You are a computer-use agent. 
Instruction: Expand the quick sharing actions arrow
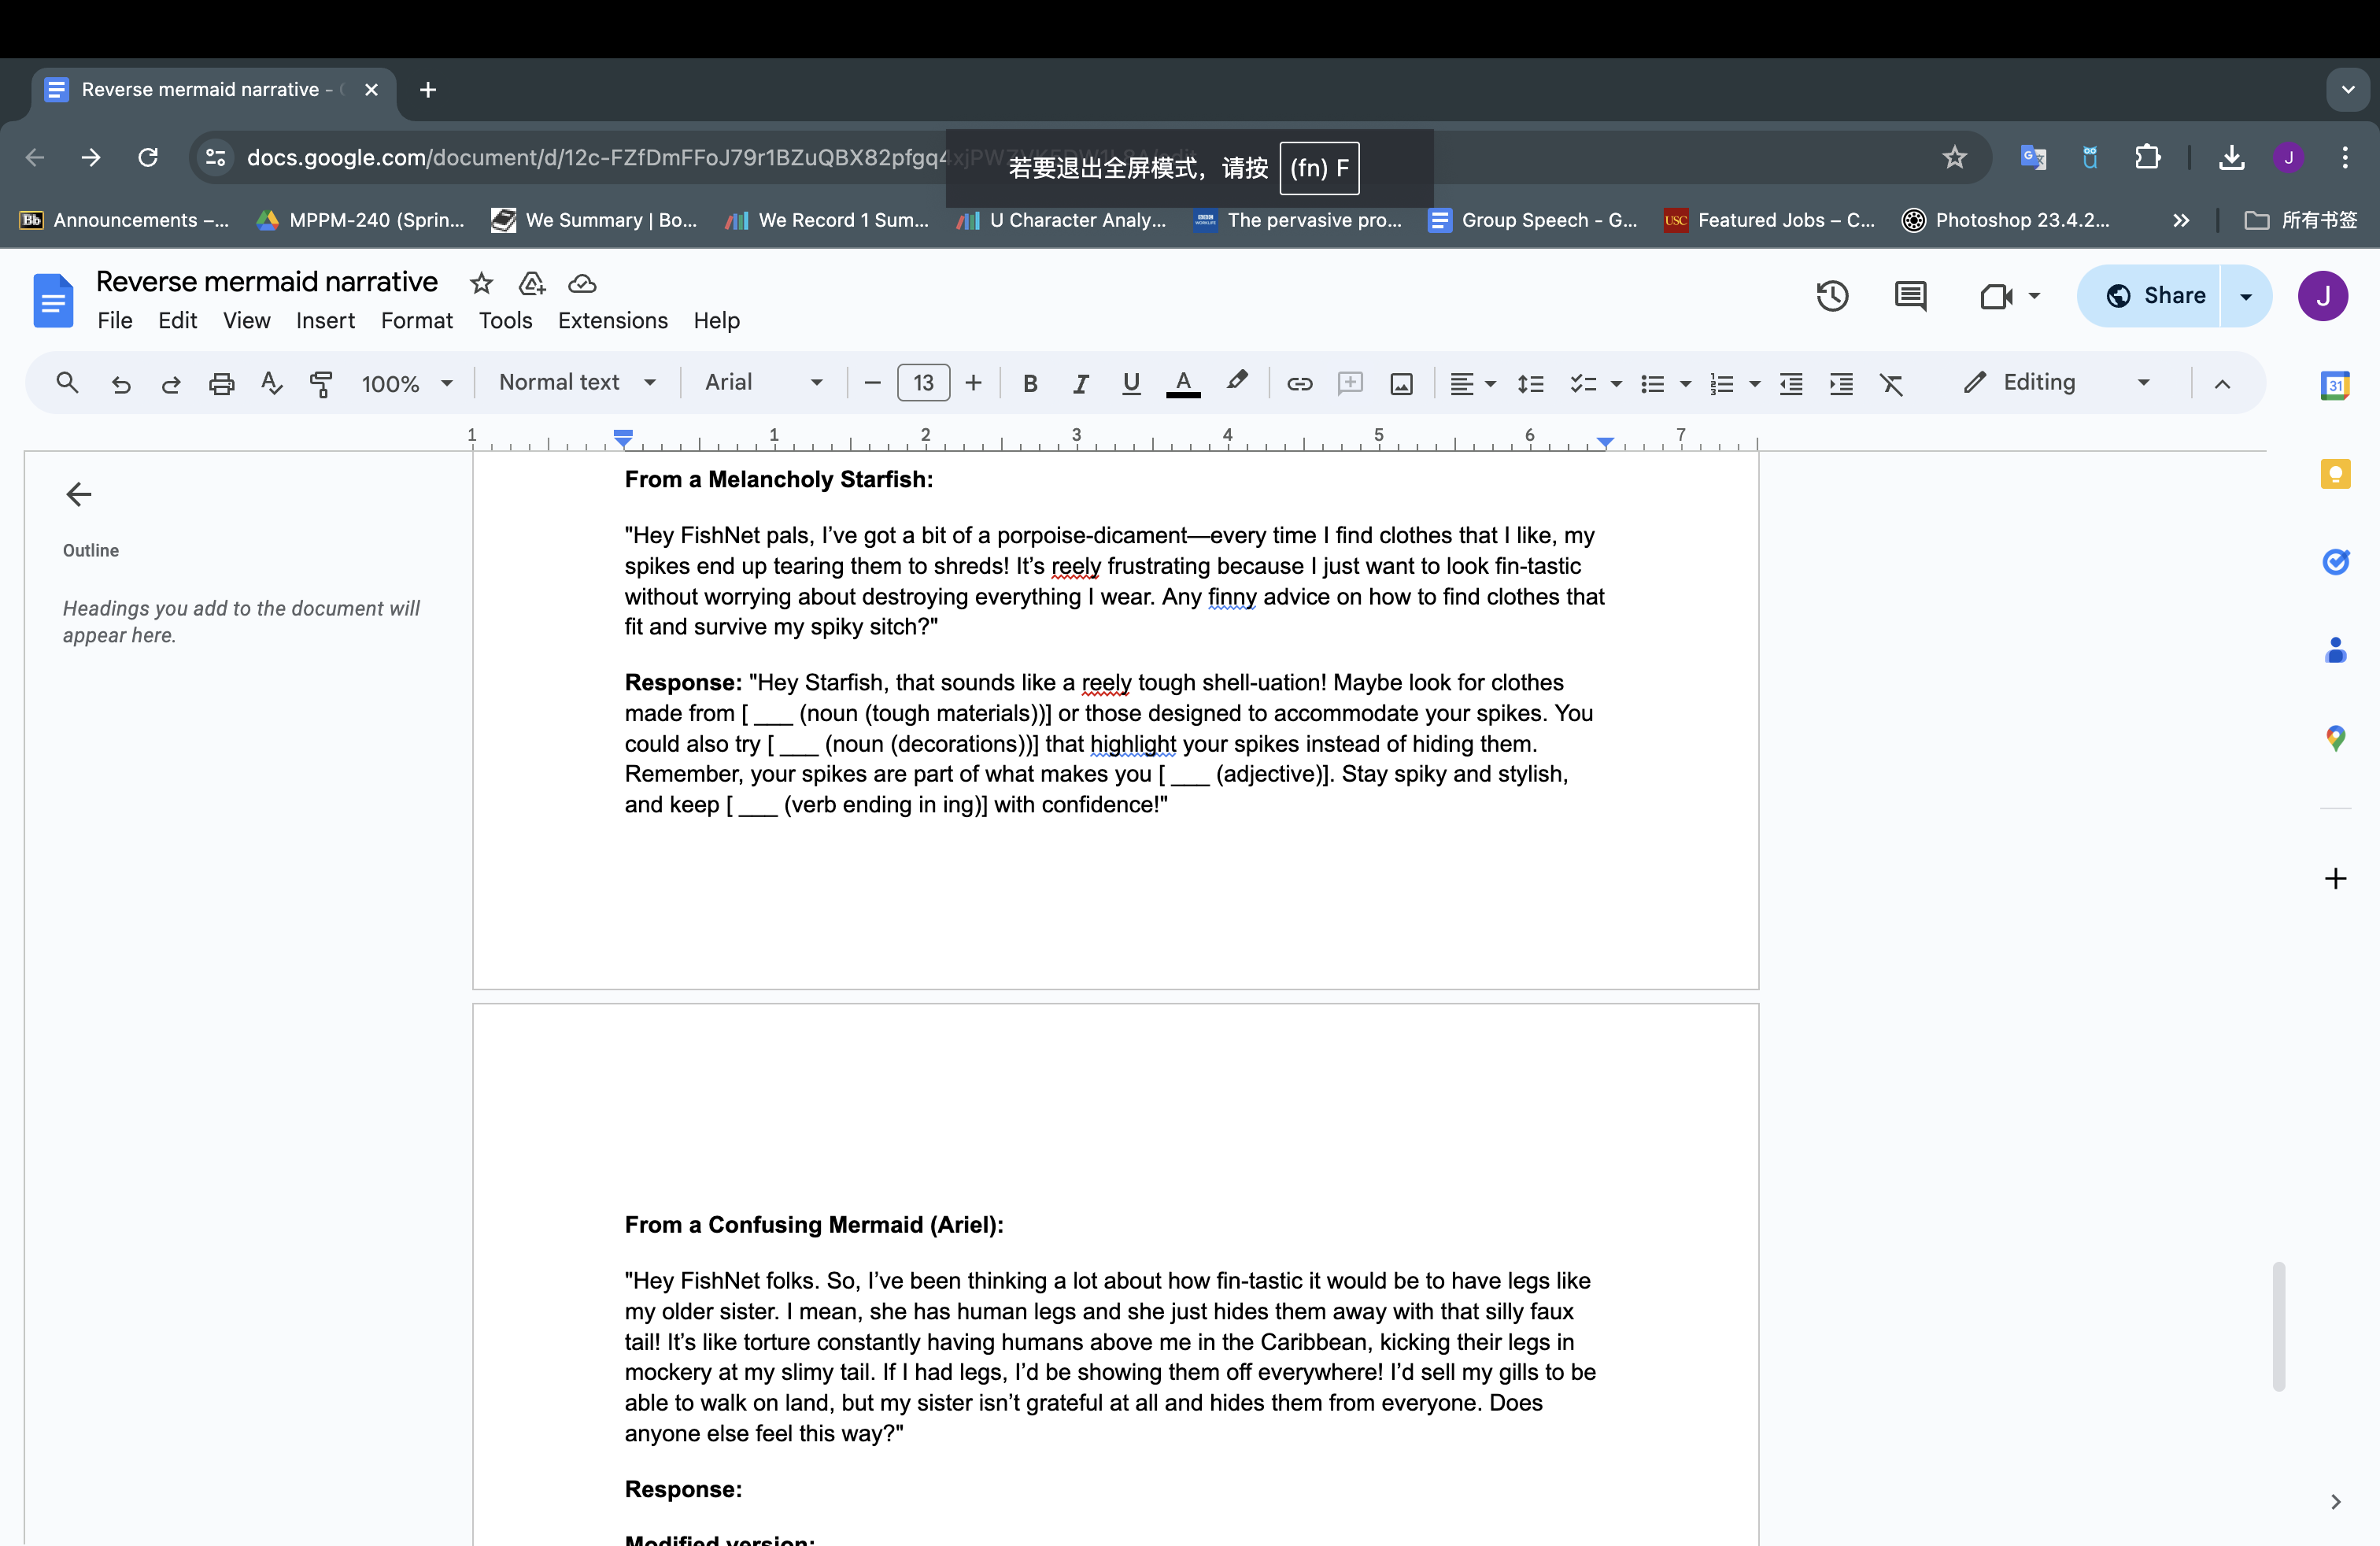[2246, 295]
